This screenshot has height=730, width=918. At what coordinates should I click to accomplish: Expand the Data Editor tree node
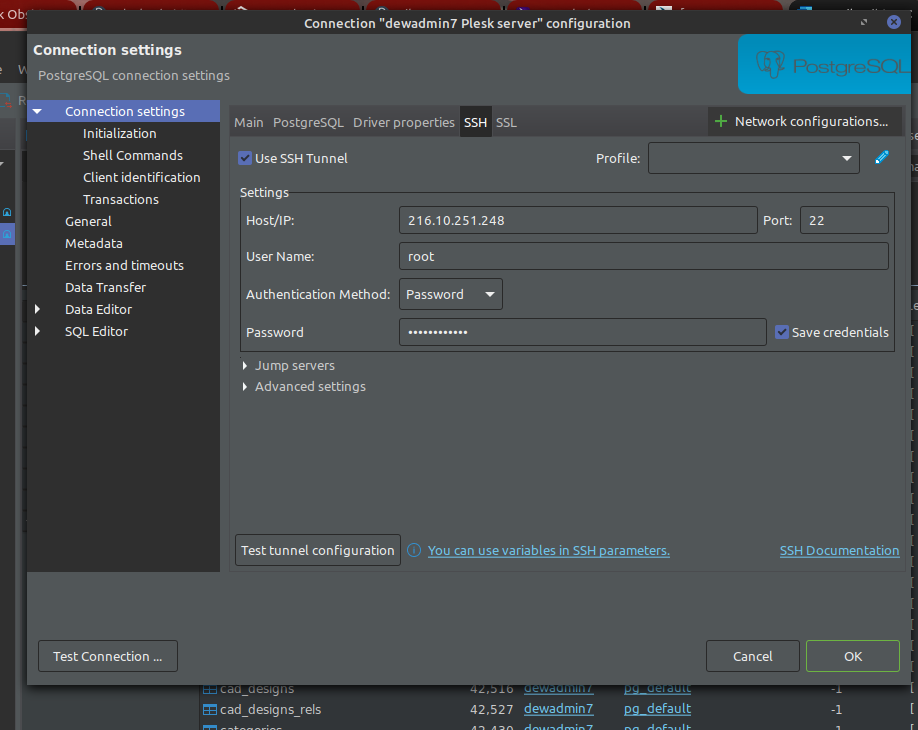click(x=38, y=310)
